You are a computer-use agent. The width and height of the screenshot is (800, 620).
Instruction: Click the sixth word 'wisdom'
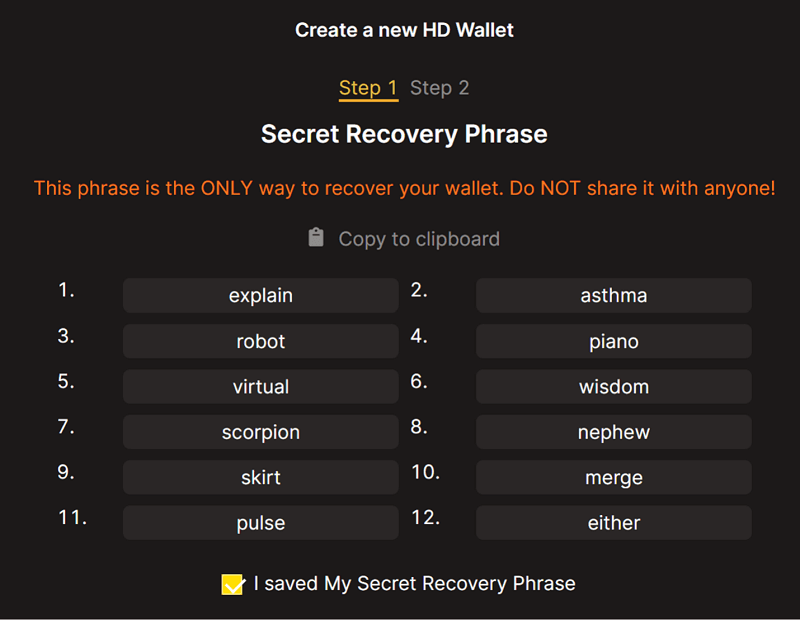point(614,386)
